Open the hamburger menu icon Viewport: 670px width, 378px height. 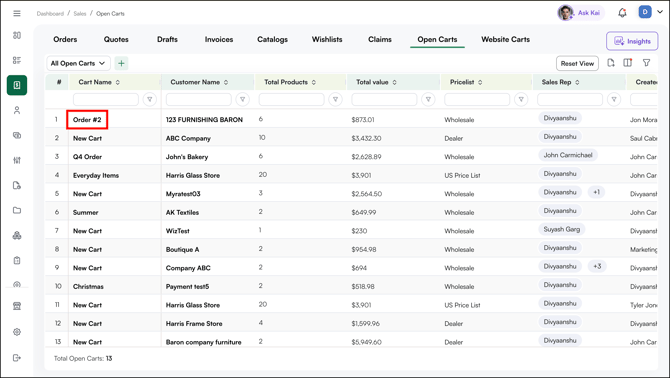17,13
